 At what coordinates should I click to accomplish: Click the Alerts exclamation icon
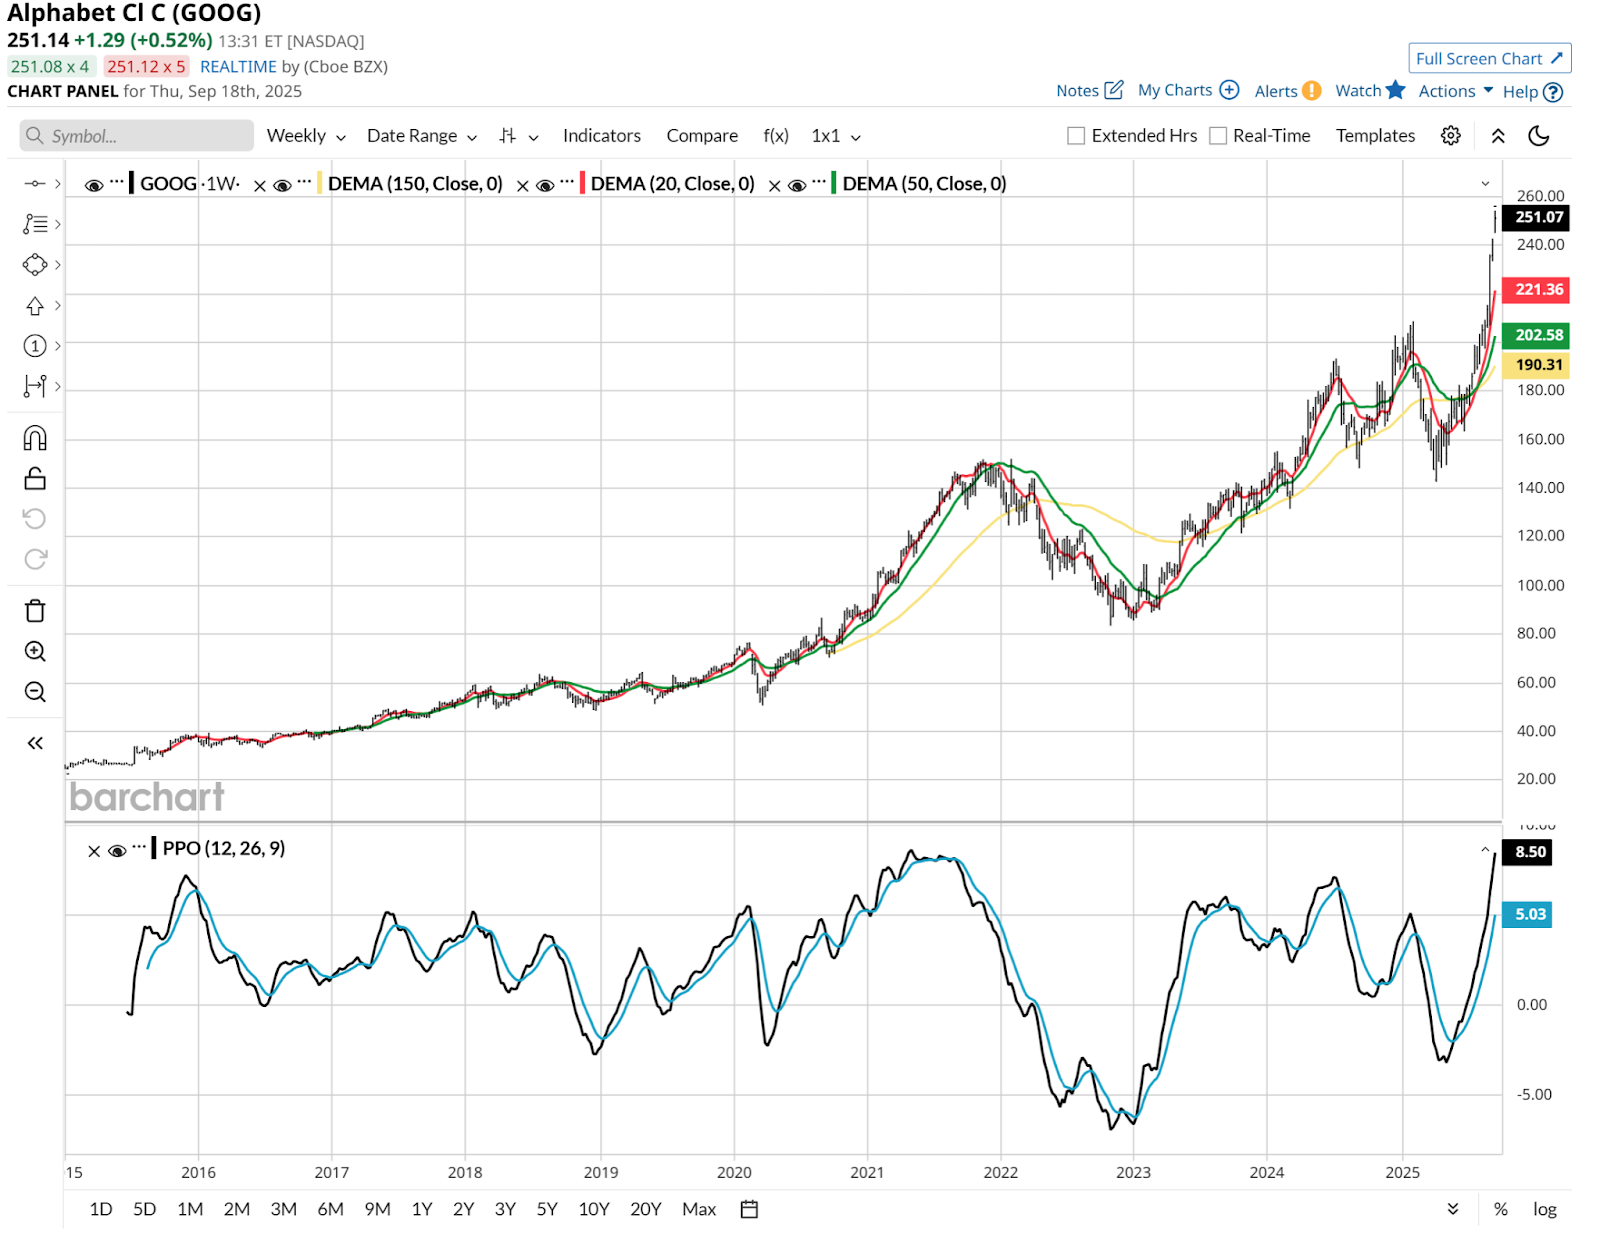pos(1311,91)
